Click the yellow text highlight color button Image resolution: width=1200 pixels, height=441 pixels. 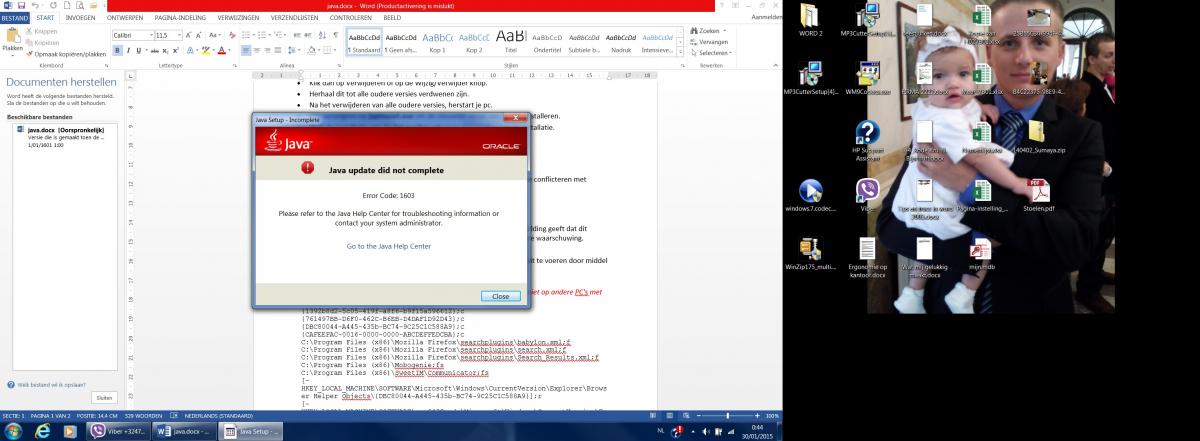[x=205, y=50]
